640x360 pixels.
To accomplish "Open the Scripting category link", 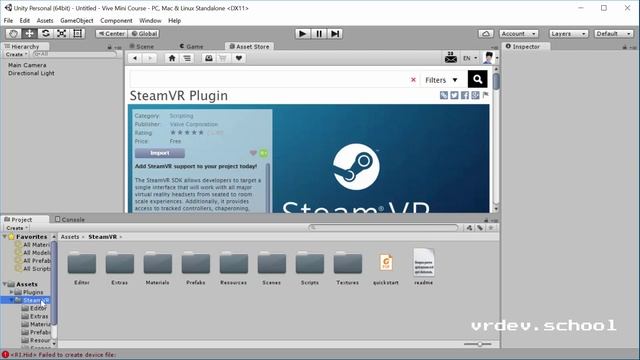I will pos(181,116).
